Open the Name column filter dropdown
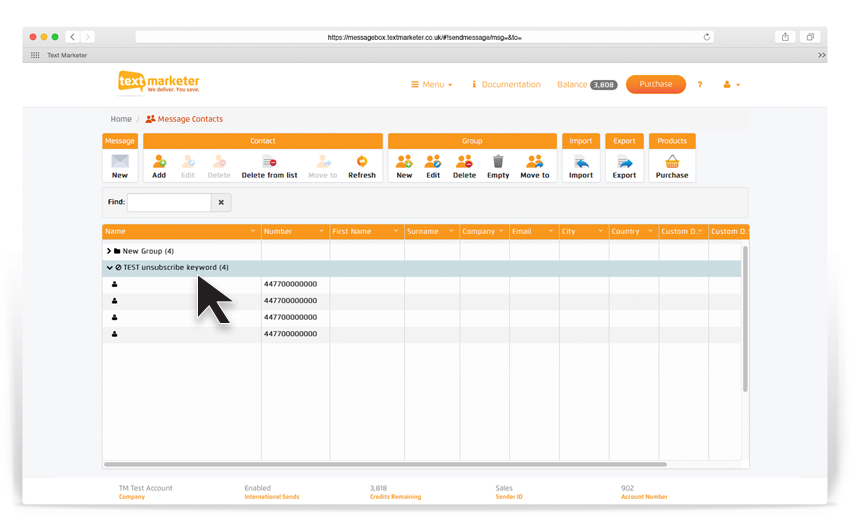Screen dimensions: 850x527 click(x=253, y=232)
